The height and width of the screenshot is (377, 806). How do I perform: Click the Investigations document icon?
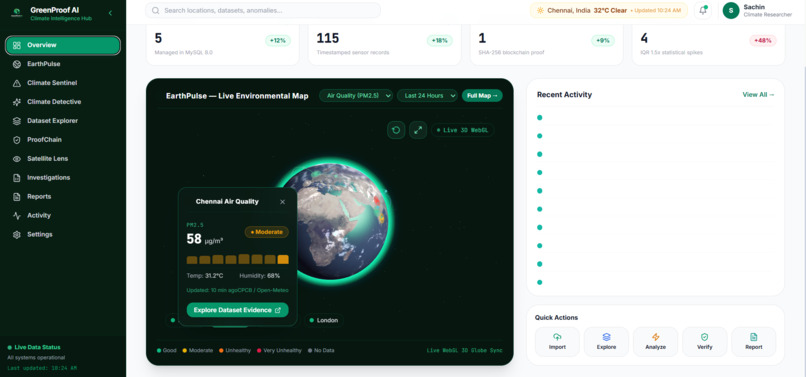pos(17,178)
